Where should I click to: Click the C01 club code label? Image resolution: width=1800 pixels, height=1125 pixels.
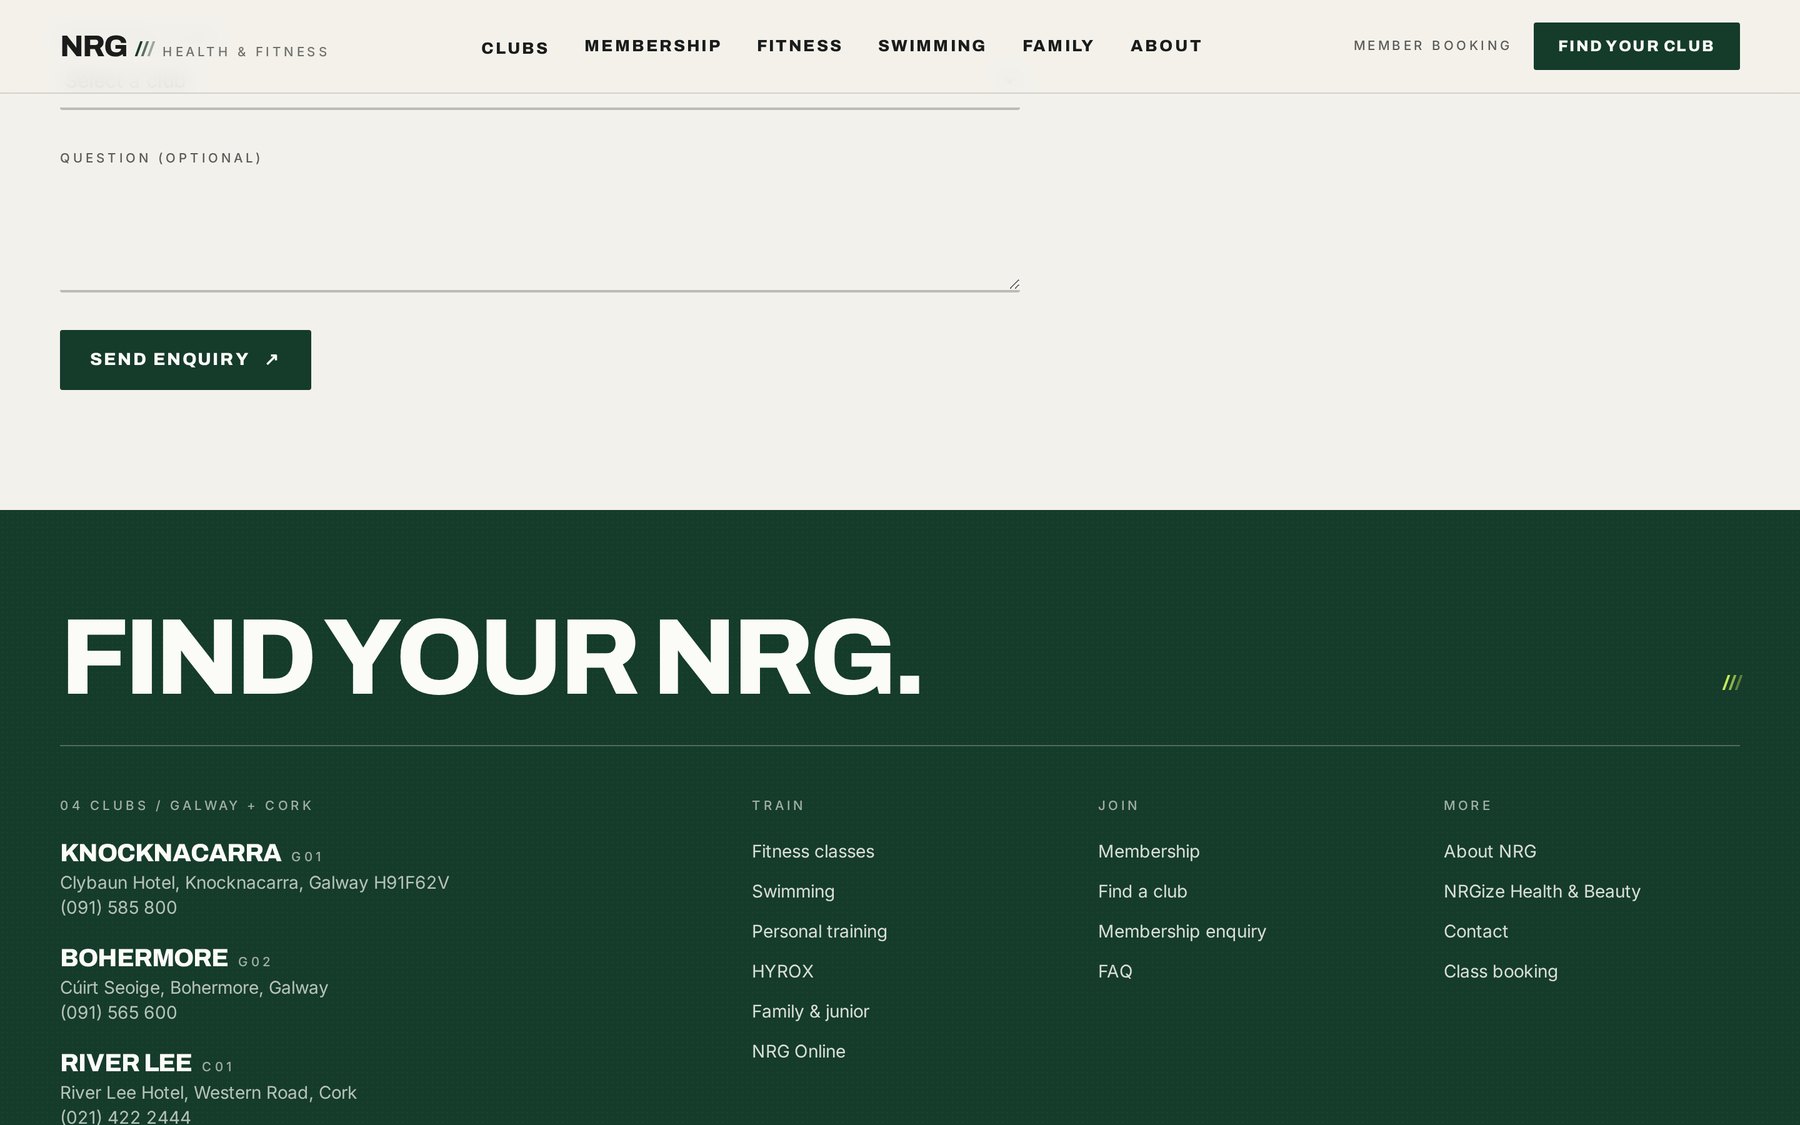point(218,1067)
